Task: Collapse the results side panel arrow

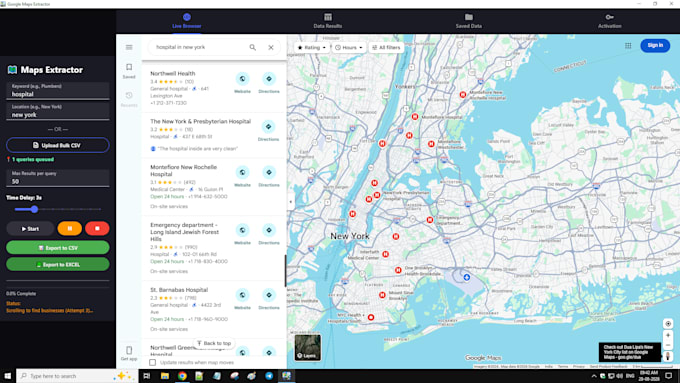Action: (x=291, y=202)
